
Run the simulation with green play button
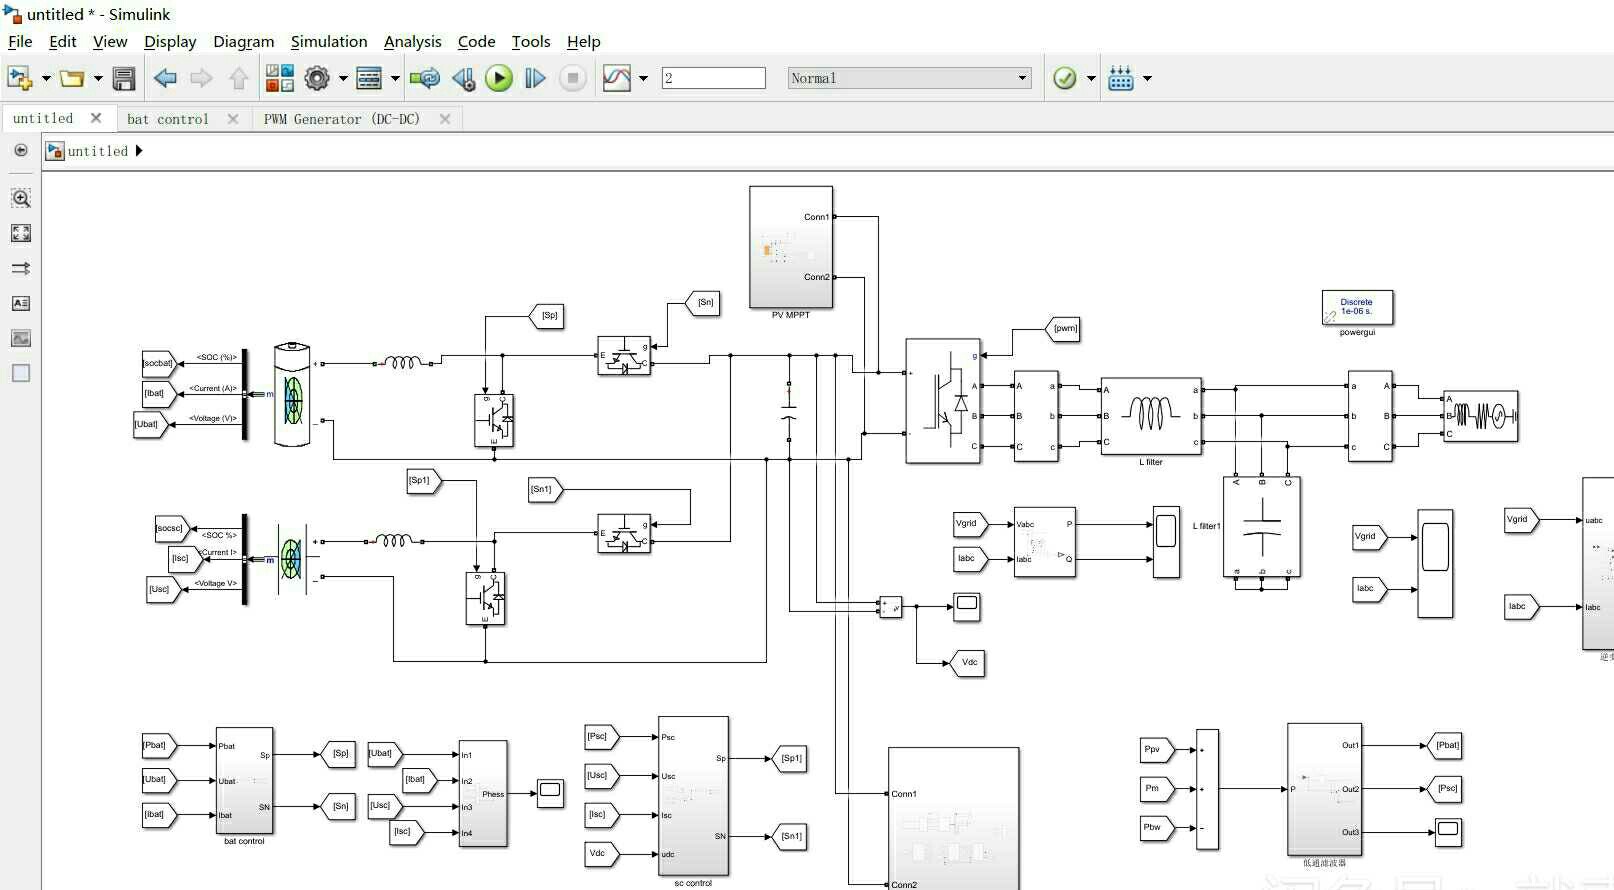pyautogui.click(x=499, y=78)
